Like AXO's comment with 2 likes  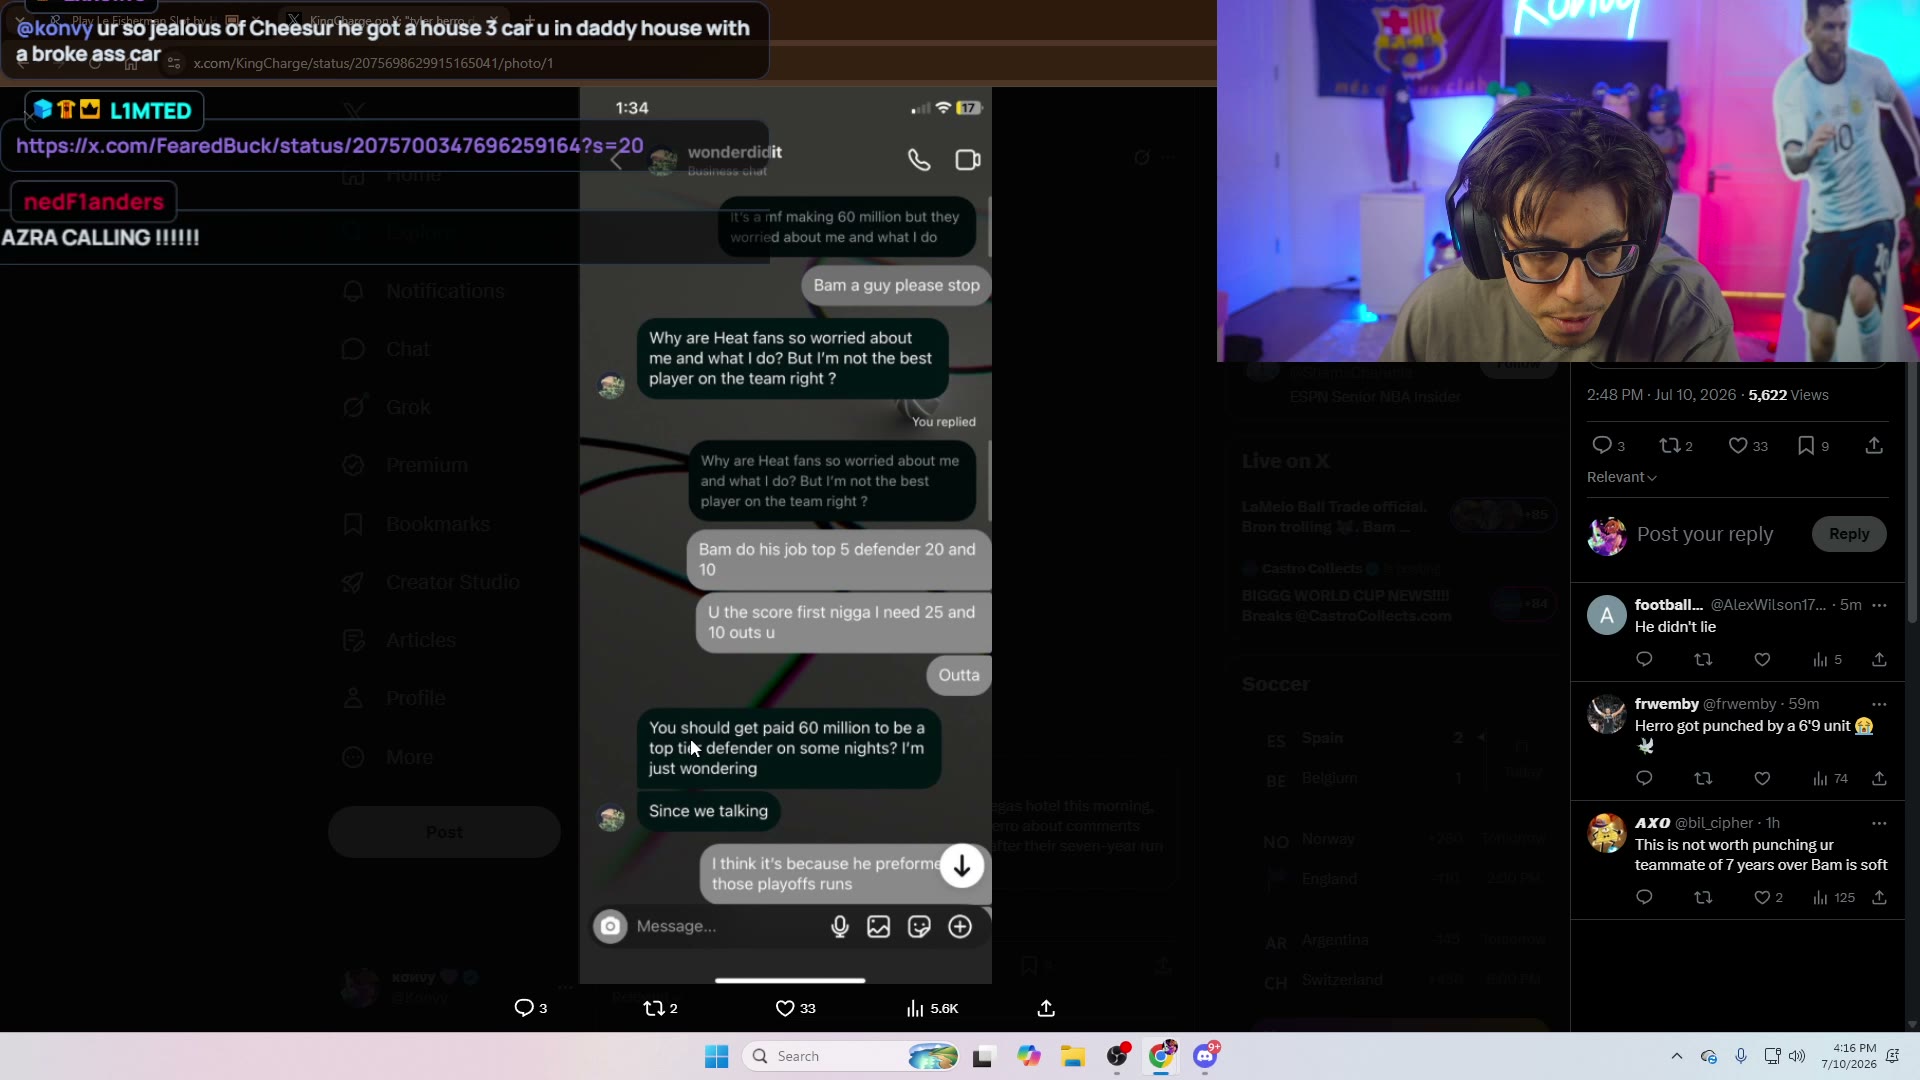pos(1768,898)
